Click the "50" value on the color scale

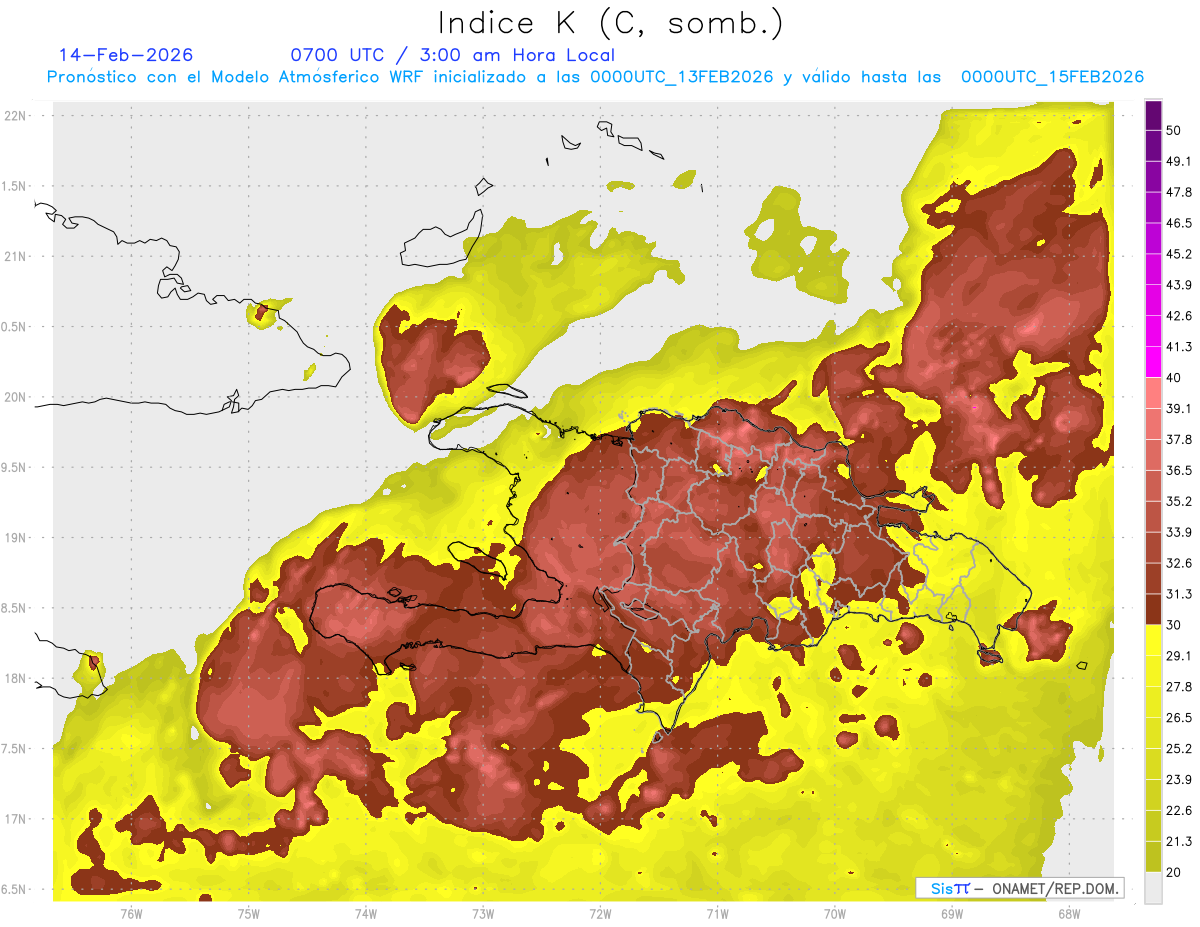pos(1174,130)
